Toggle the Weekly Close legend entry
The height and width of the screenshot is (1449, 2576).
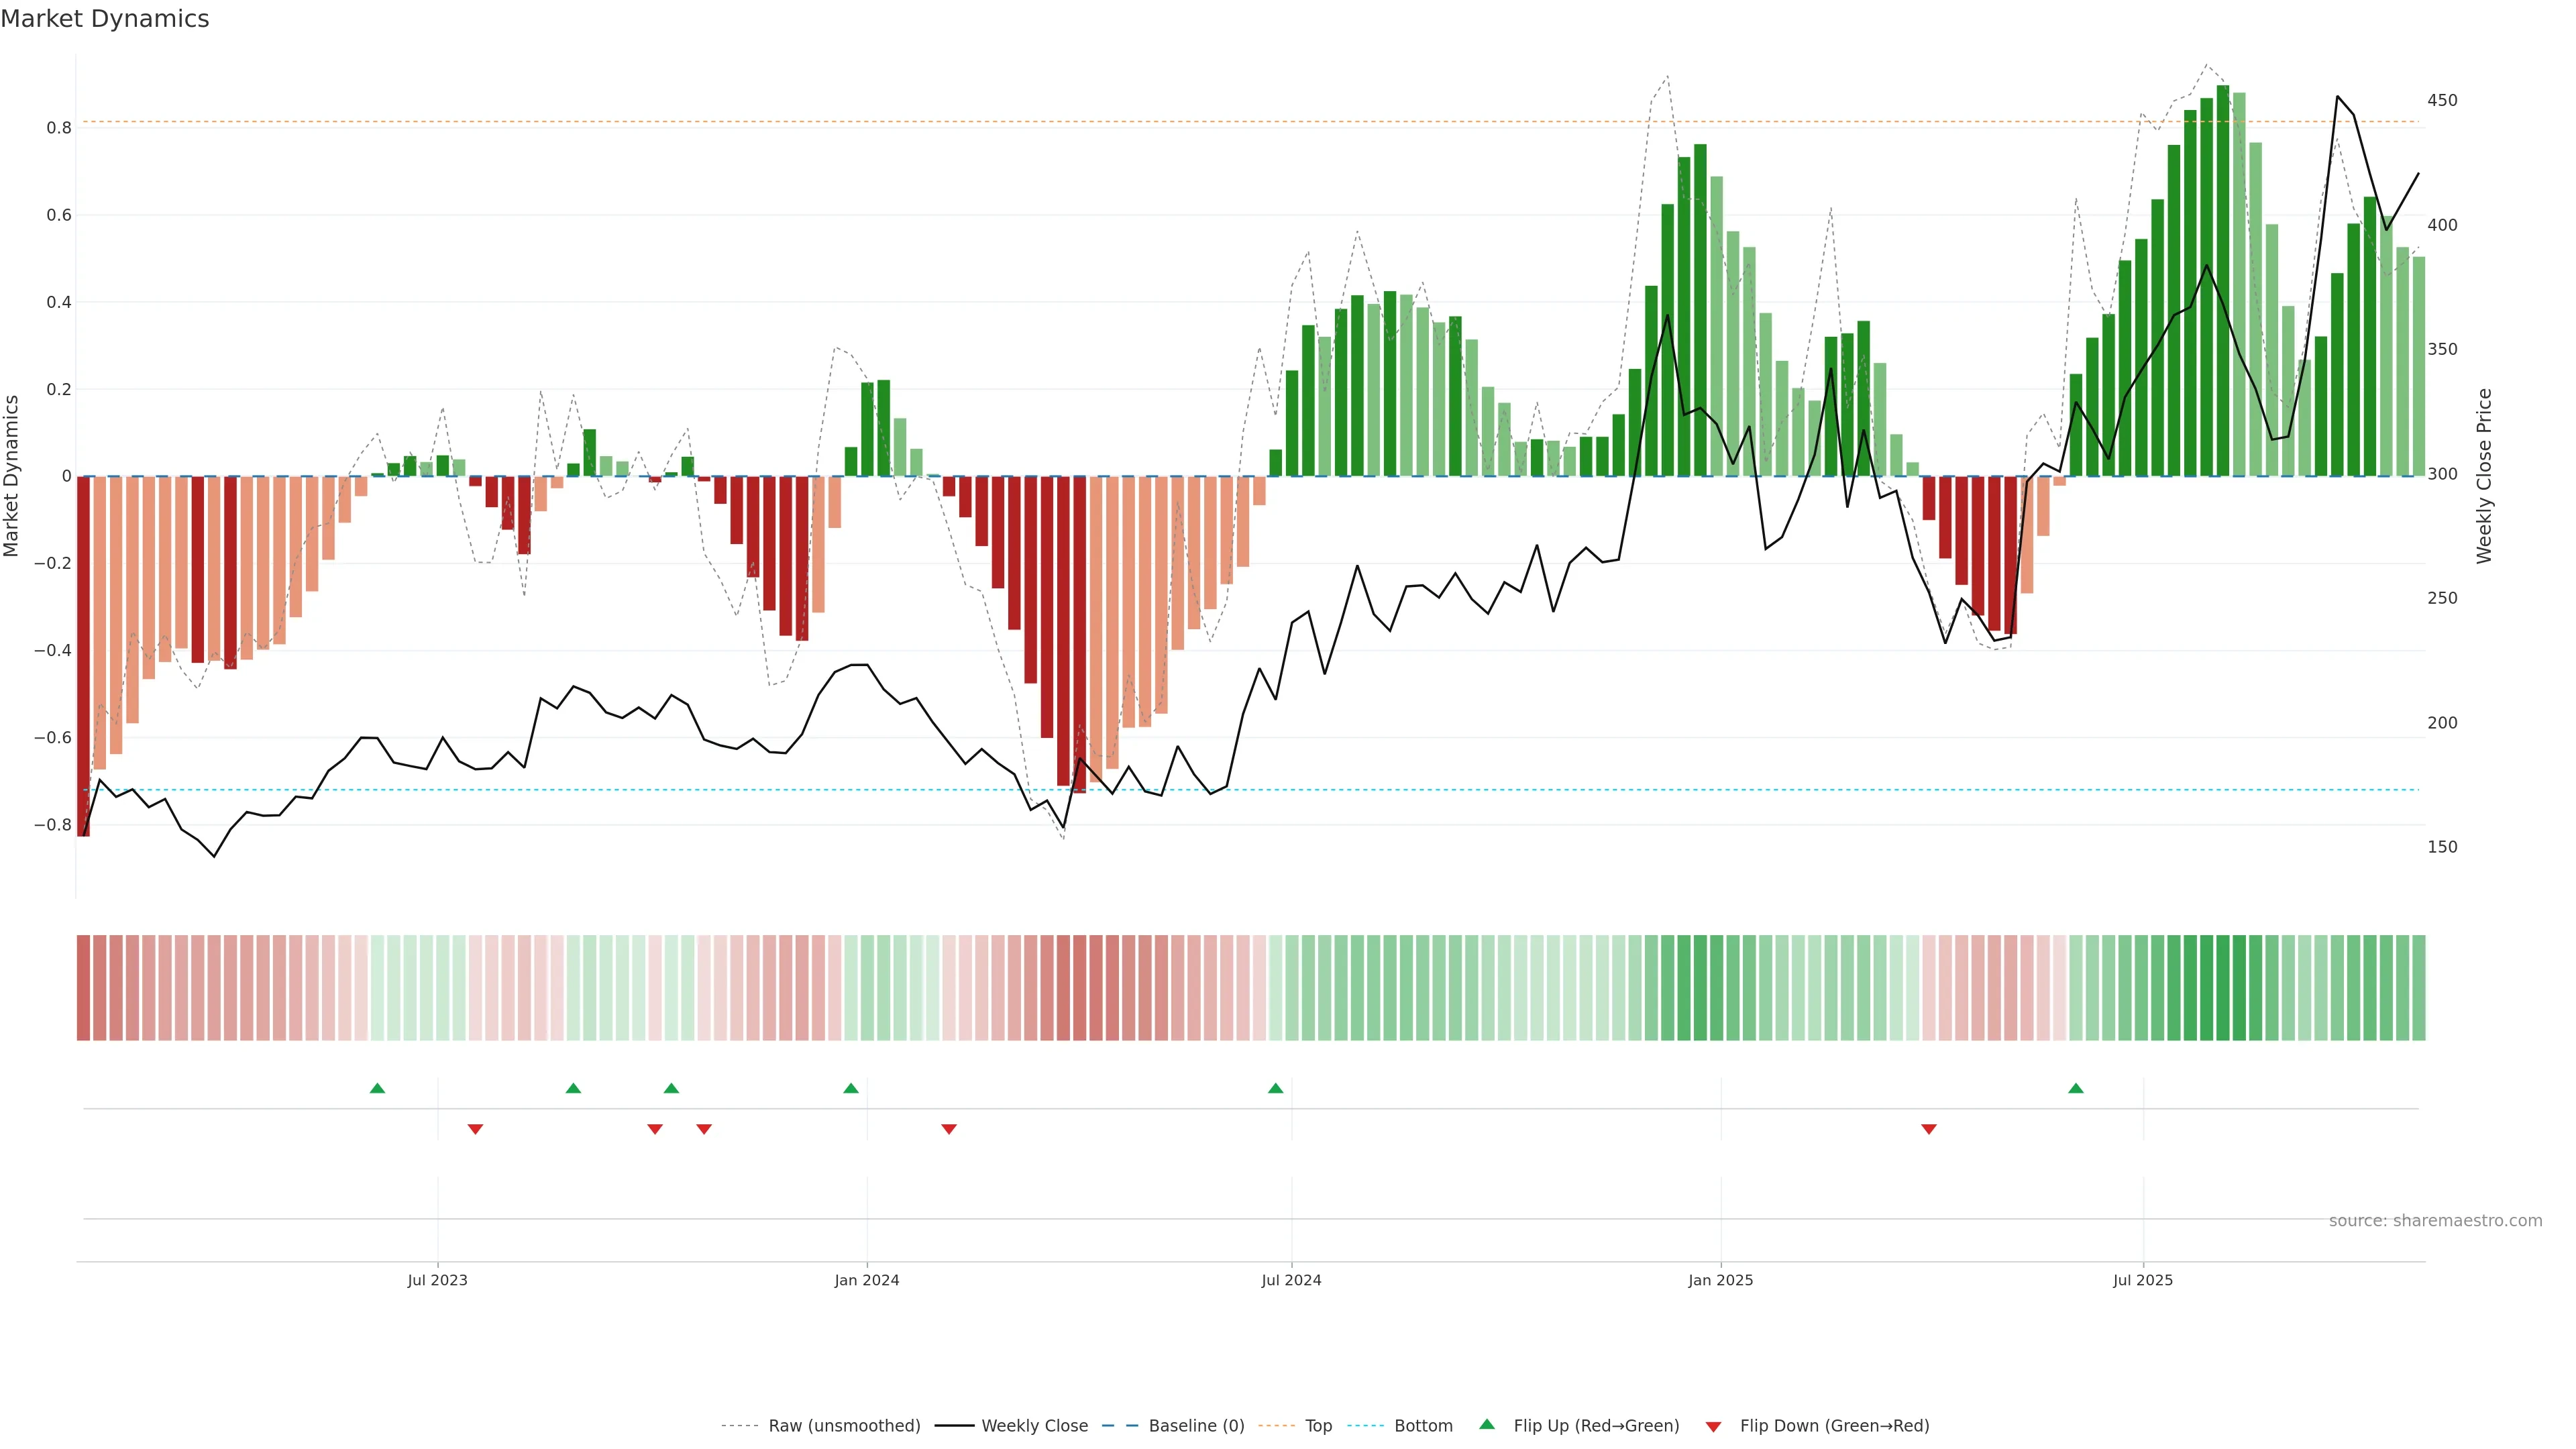(1034, 1426)
